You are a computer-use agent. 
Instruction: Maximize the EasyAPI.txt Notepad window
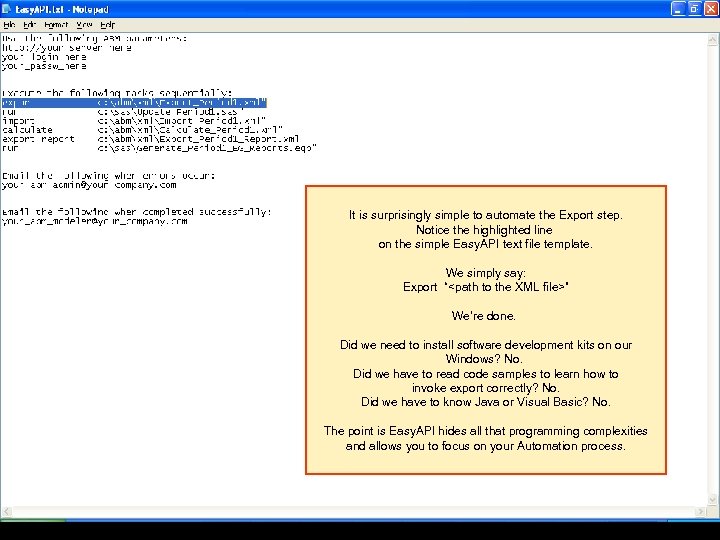(694, 9)
